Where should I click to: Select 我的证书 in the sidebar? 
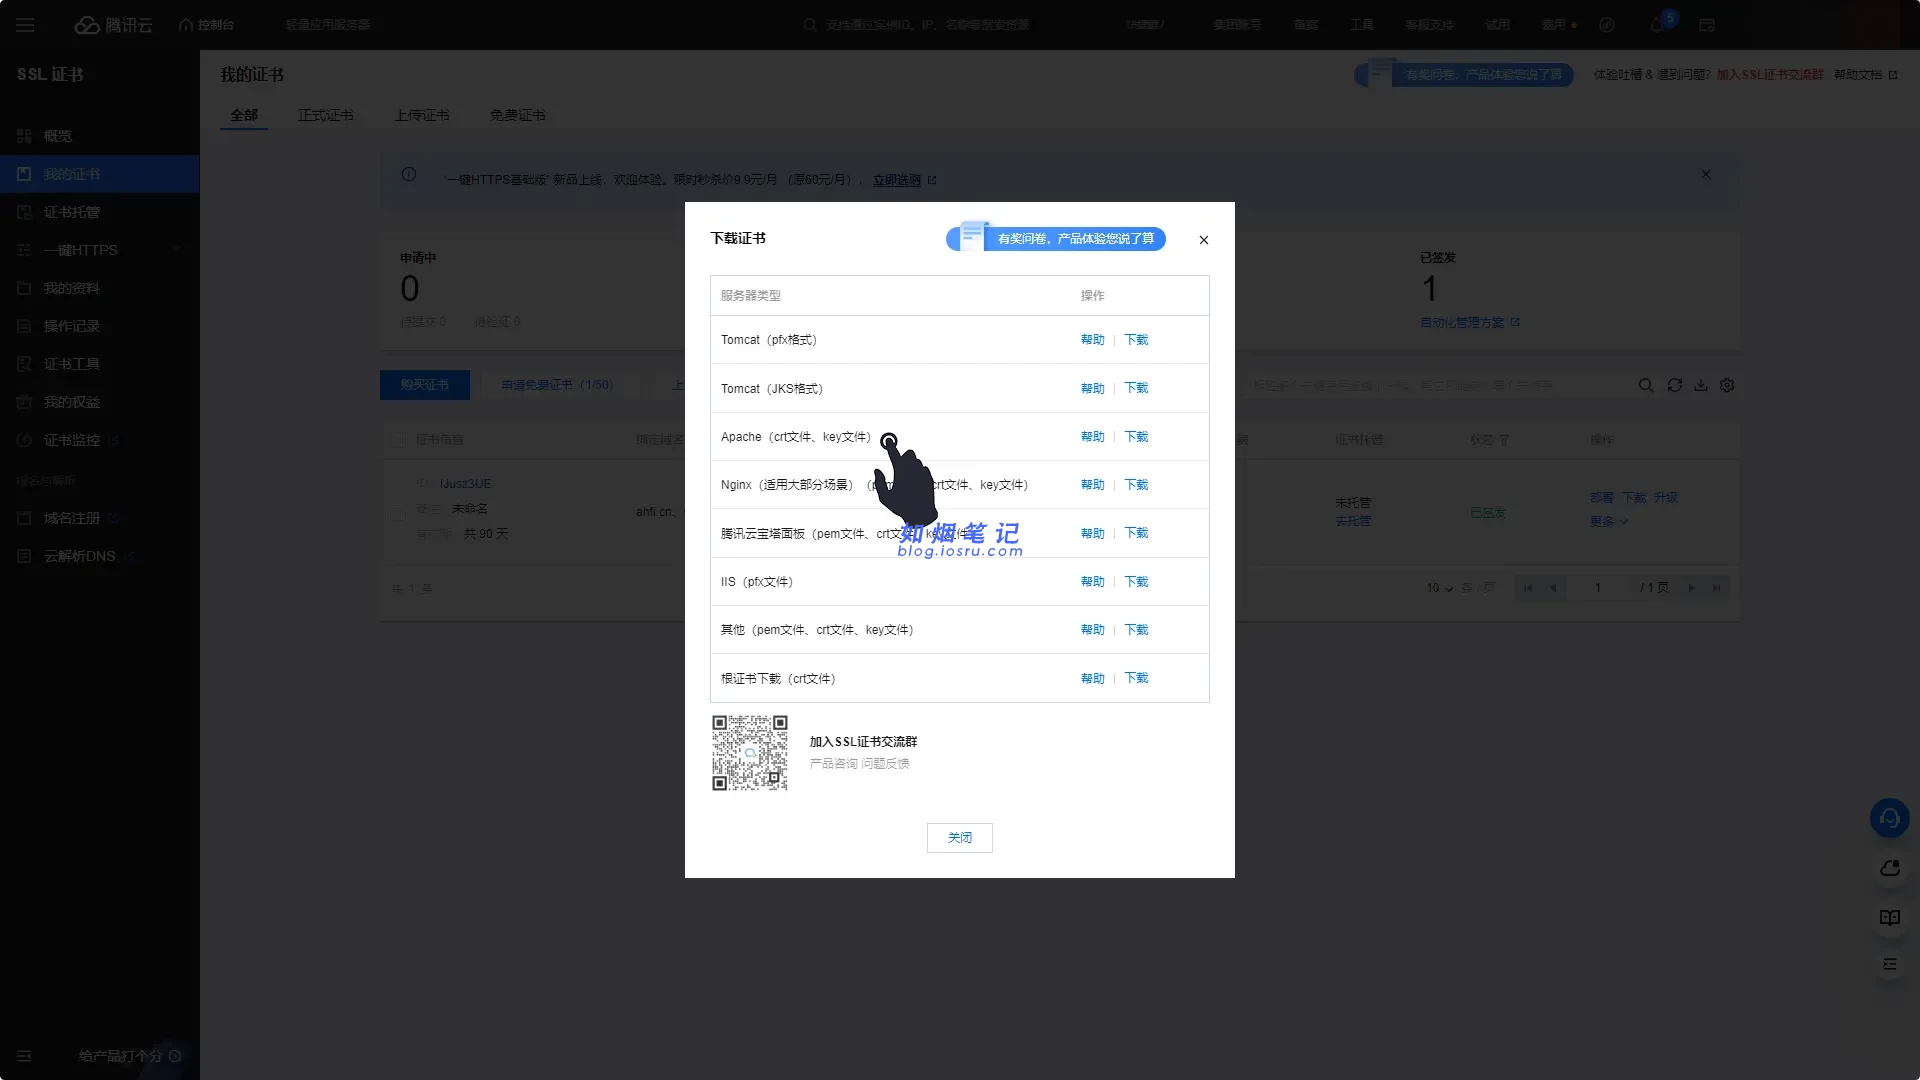pyautogui.click(x=100, y=174)
